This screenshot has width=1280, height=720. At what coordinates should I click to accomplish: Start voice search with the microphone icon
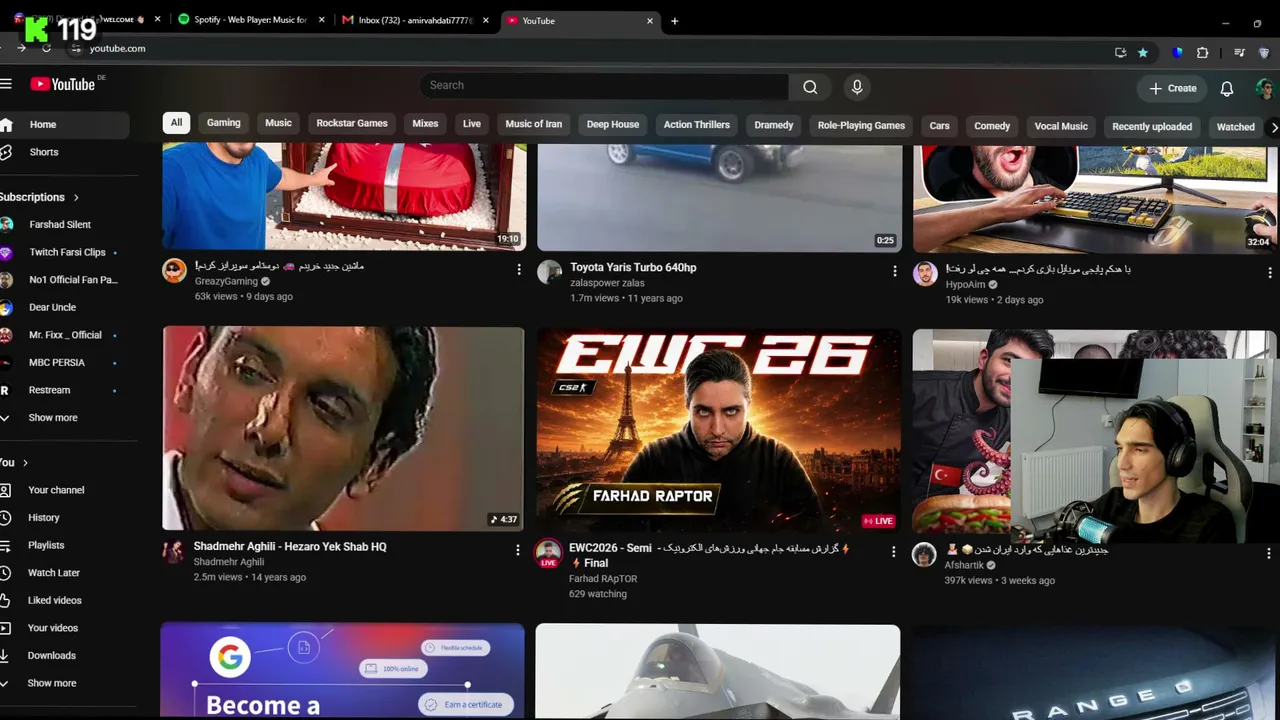coord(857,87)
